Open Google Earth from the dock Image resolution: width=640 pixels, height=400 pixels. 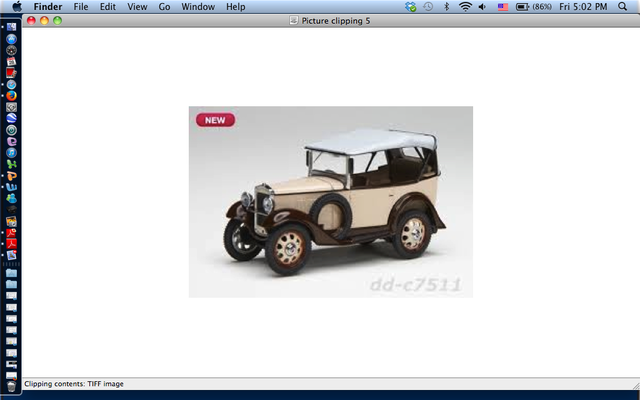[11, 118]
